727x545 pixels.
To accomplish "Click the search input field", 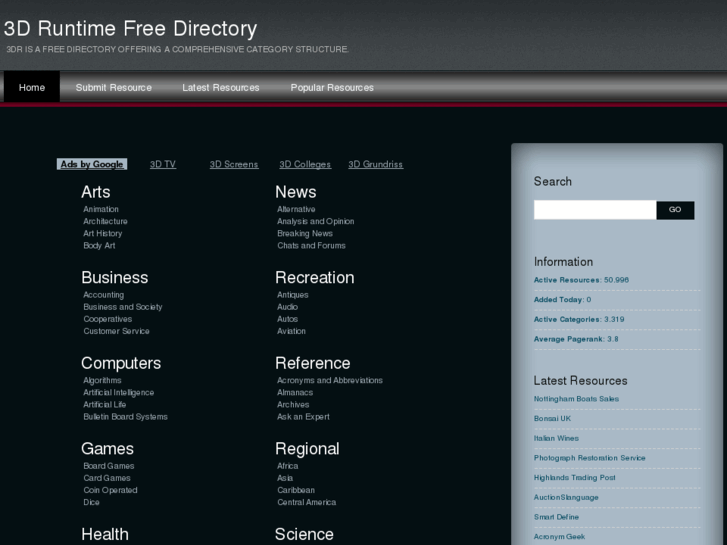I will 594,210.
